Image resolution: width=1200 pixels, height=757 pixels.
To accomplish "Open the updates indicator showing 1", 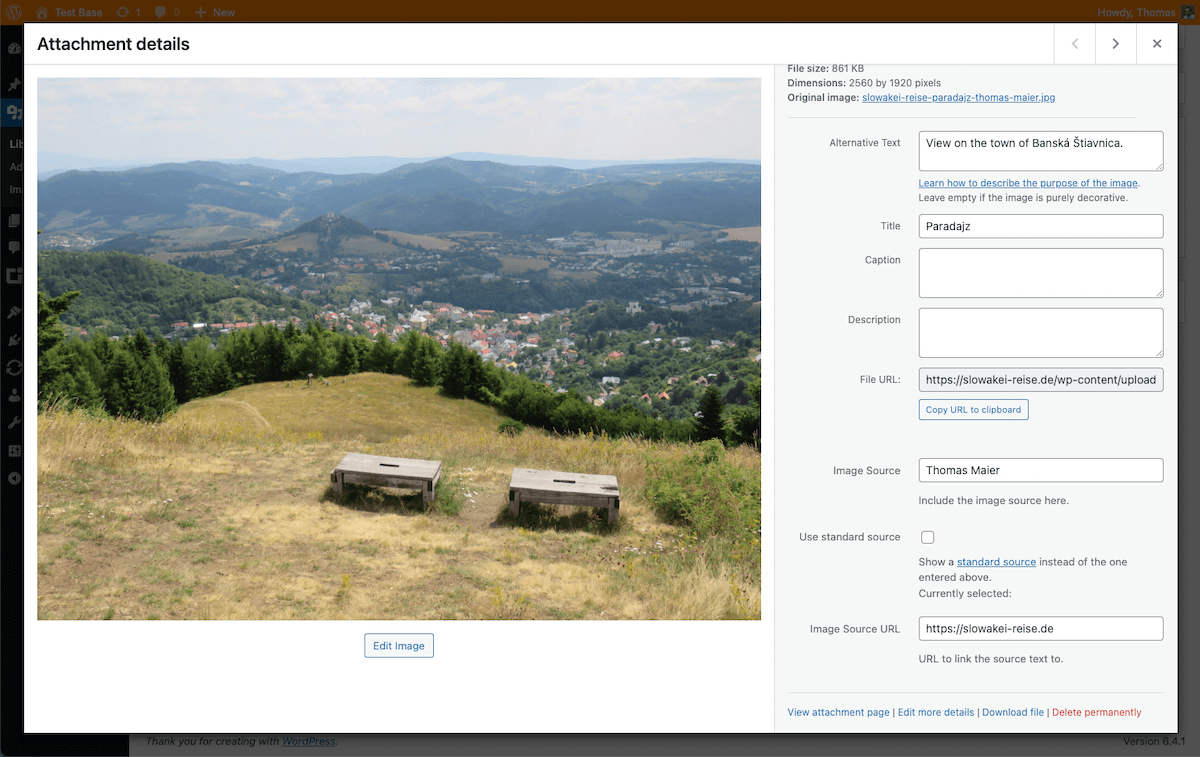I will 128,12.
